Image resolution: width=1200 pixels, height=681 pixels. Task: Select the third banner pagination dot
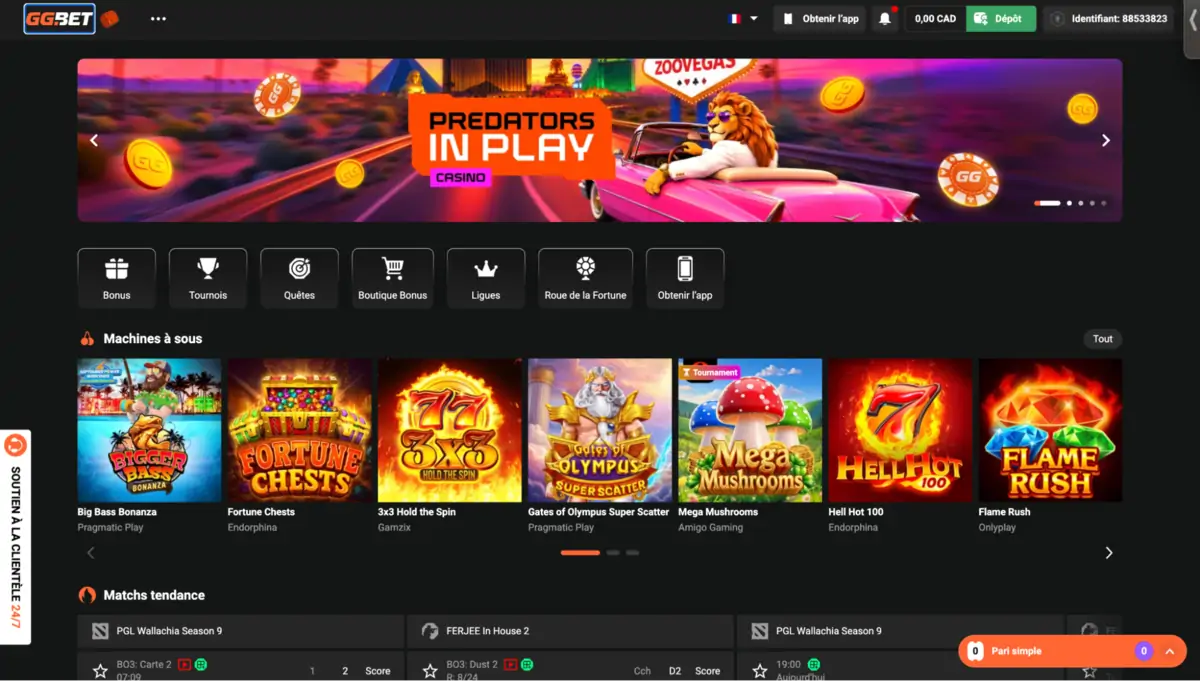click(1081, 203)
